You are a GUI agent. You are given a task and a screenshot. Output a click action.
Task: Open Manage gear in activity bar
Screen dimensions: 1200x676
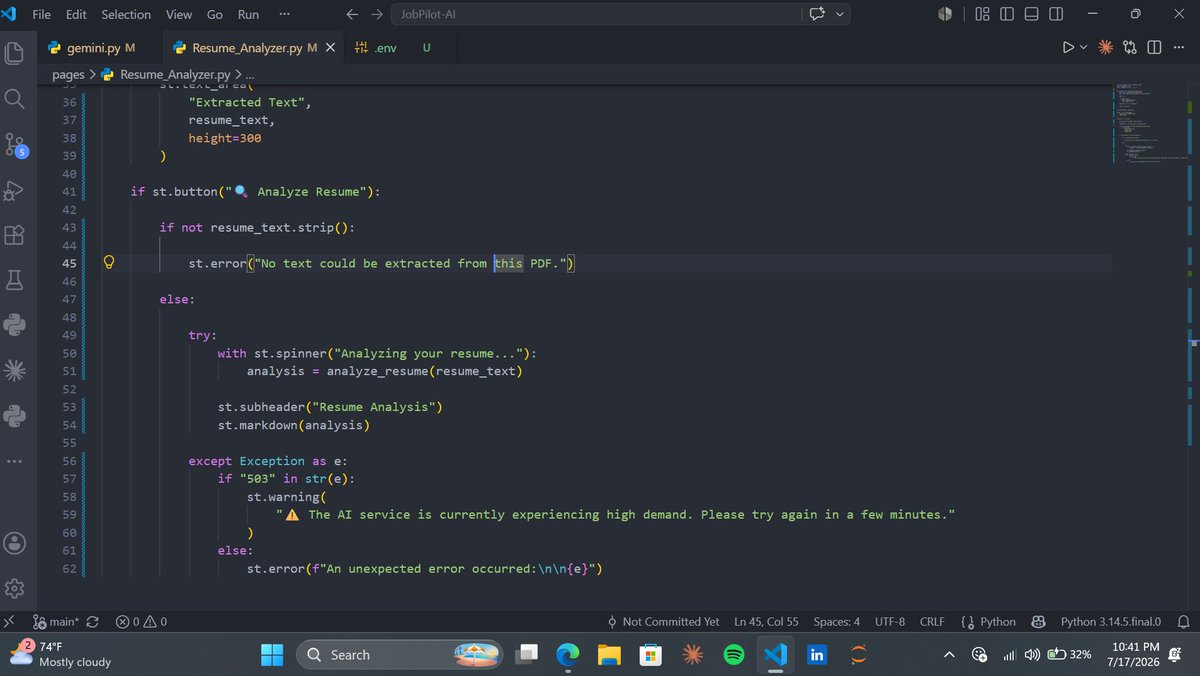pos(14,587)
